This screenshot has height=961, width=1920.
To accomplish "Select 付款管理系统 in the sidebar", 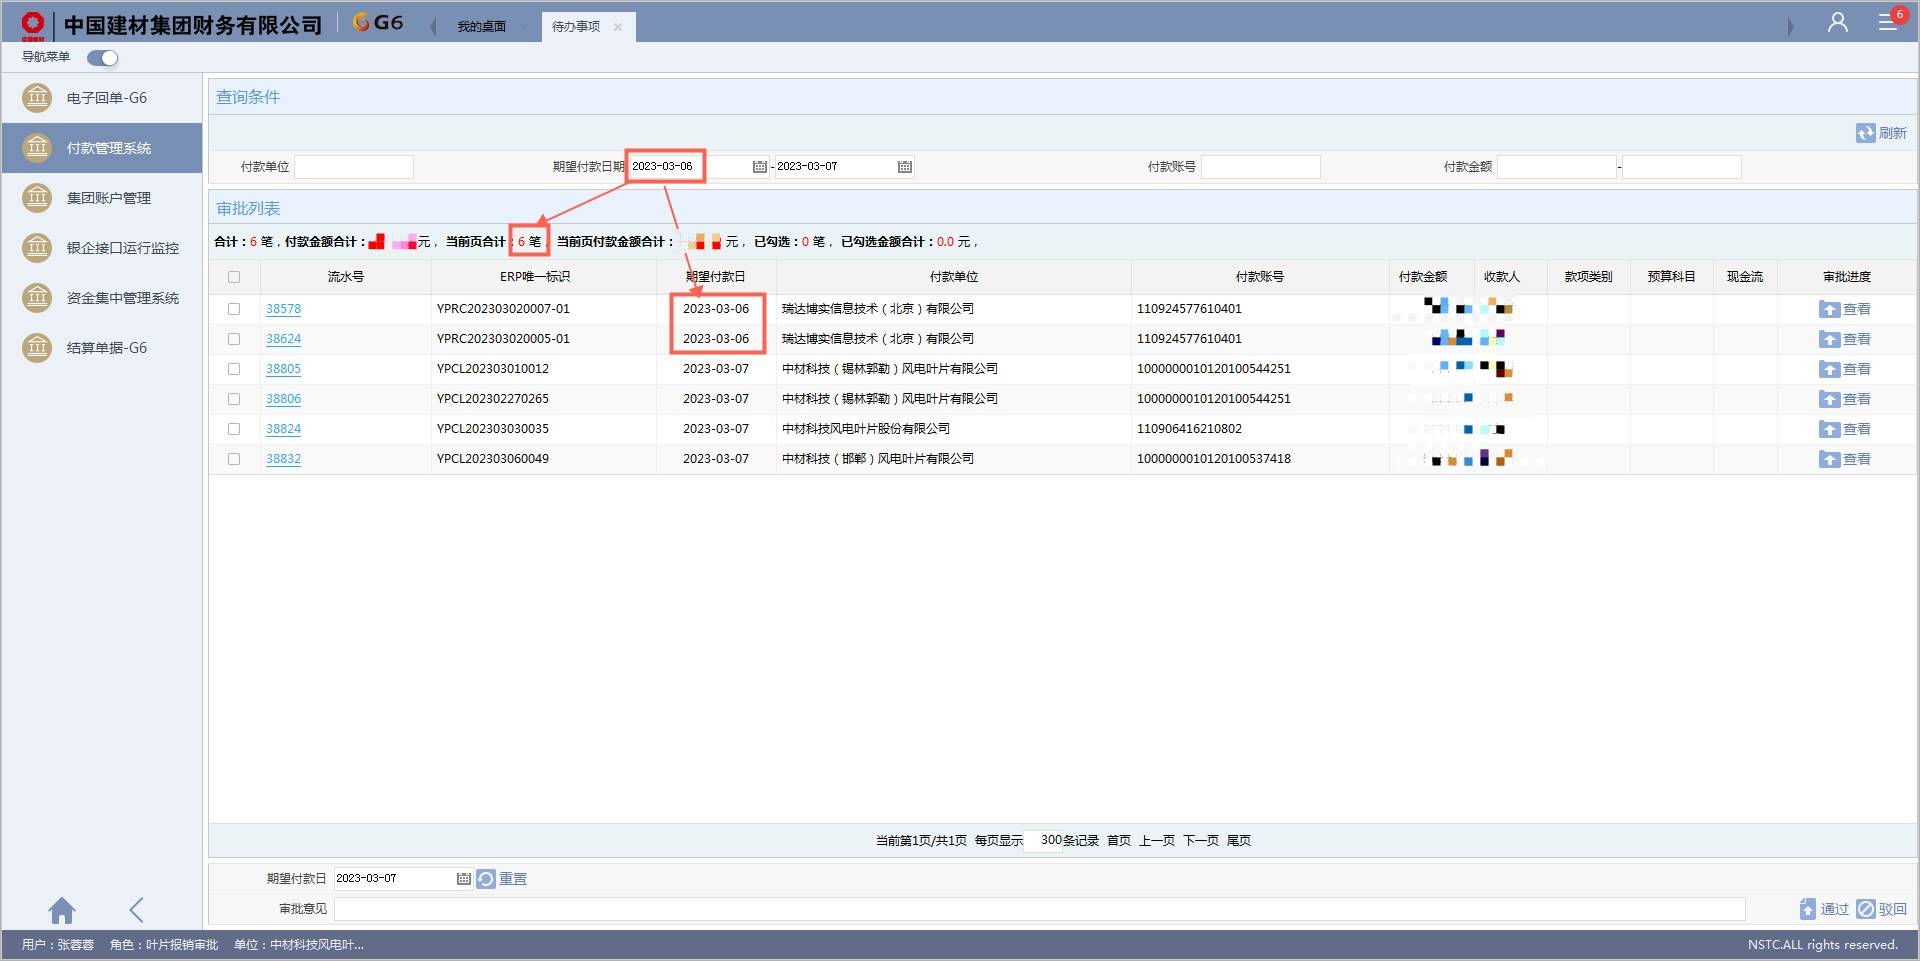I will (102, 148).
